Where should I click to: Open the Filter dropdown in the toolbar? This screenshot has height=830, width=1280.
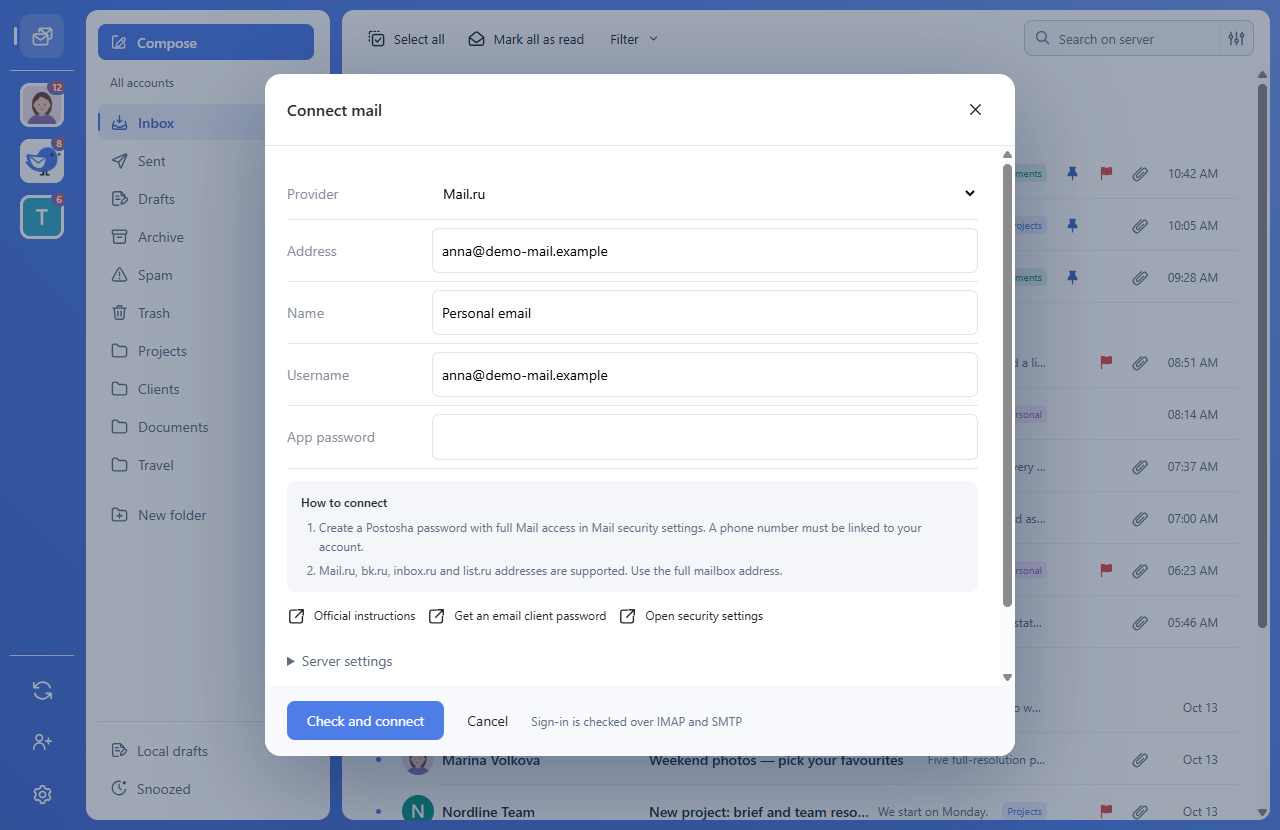(x=634, y=39)
